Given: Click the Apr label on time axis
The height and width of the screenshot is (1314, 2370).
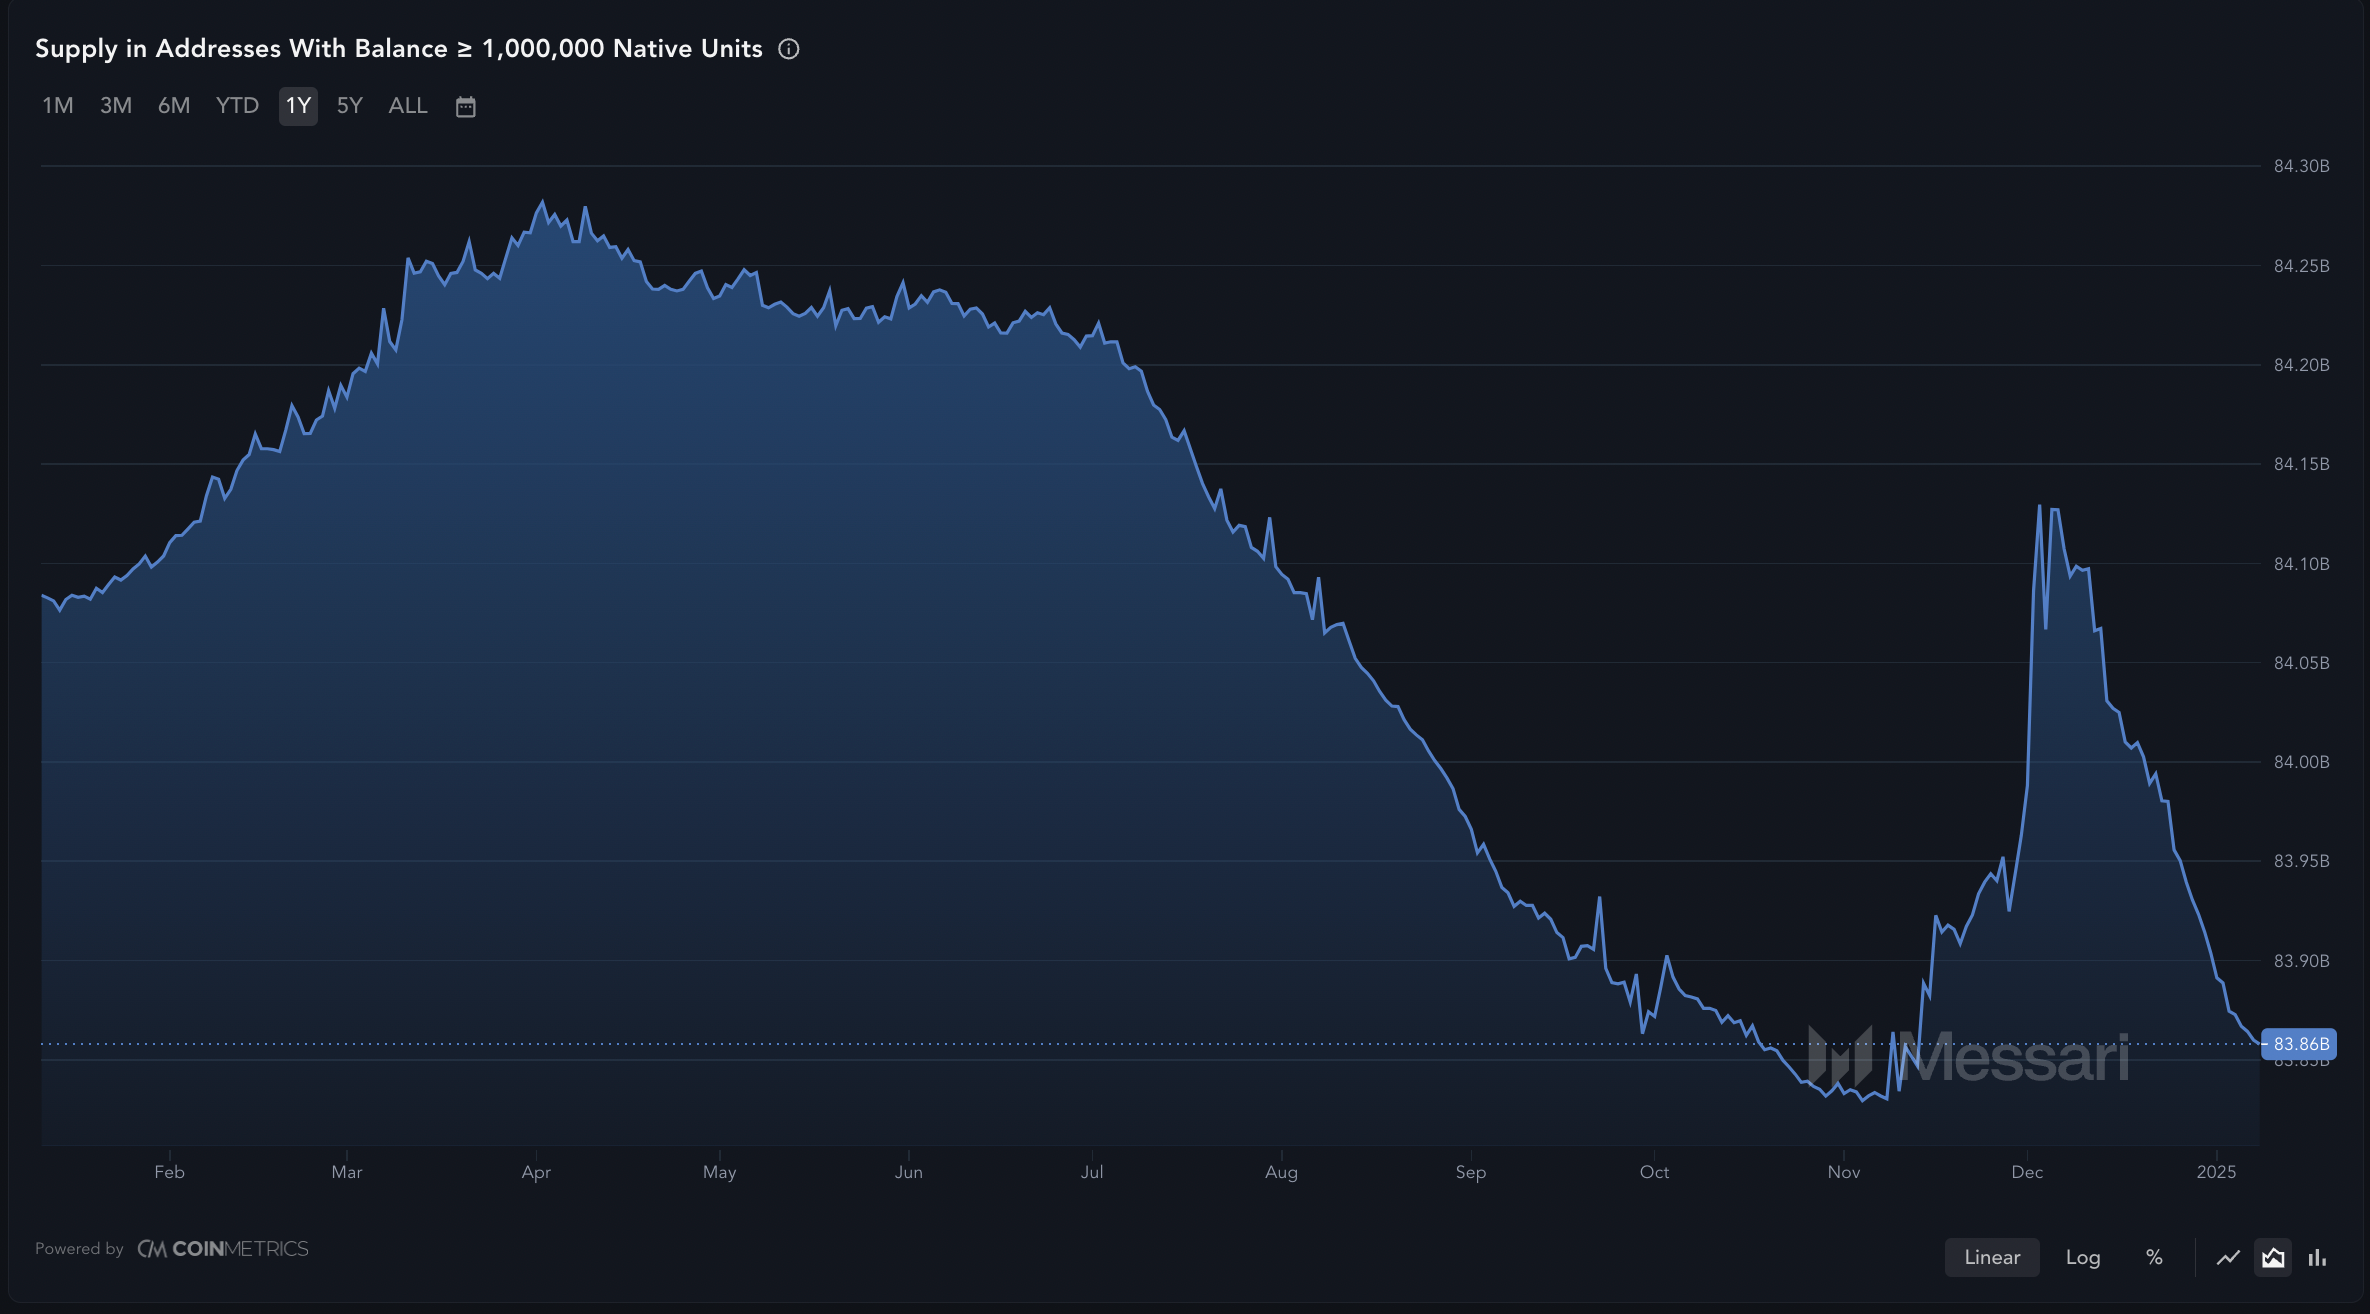Looking at the screenshot, I should (536, 1172).
